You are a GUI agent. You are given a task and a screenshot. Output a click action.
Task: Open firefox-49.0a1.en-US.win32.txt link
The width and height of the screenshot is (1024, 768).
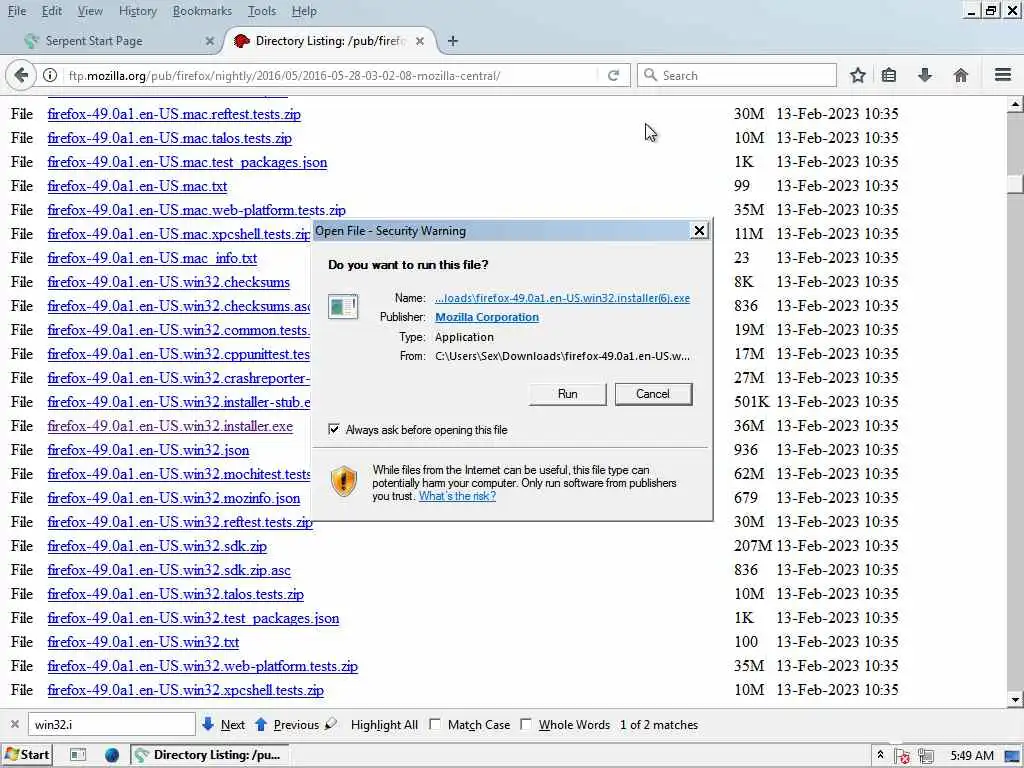click(143, 643)
